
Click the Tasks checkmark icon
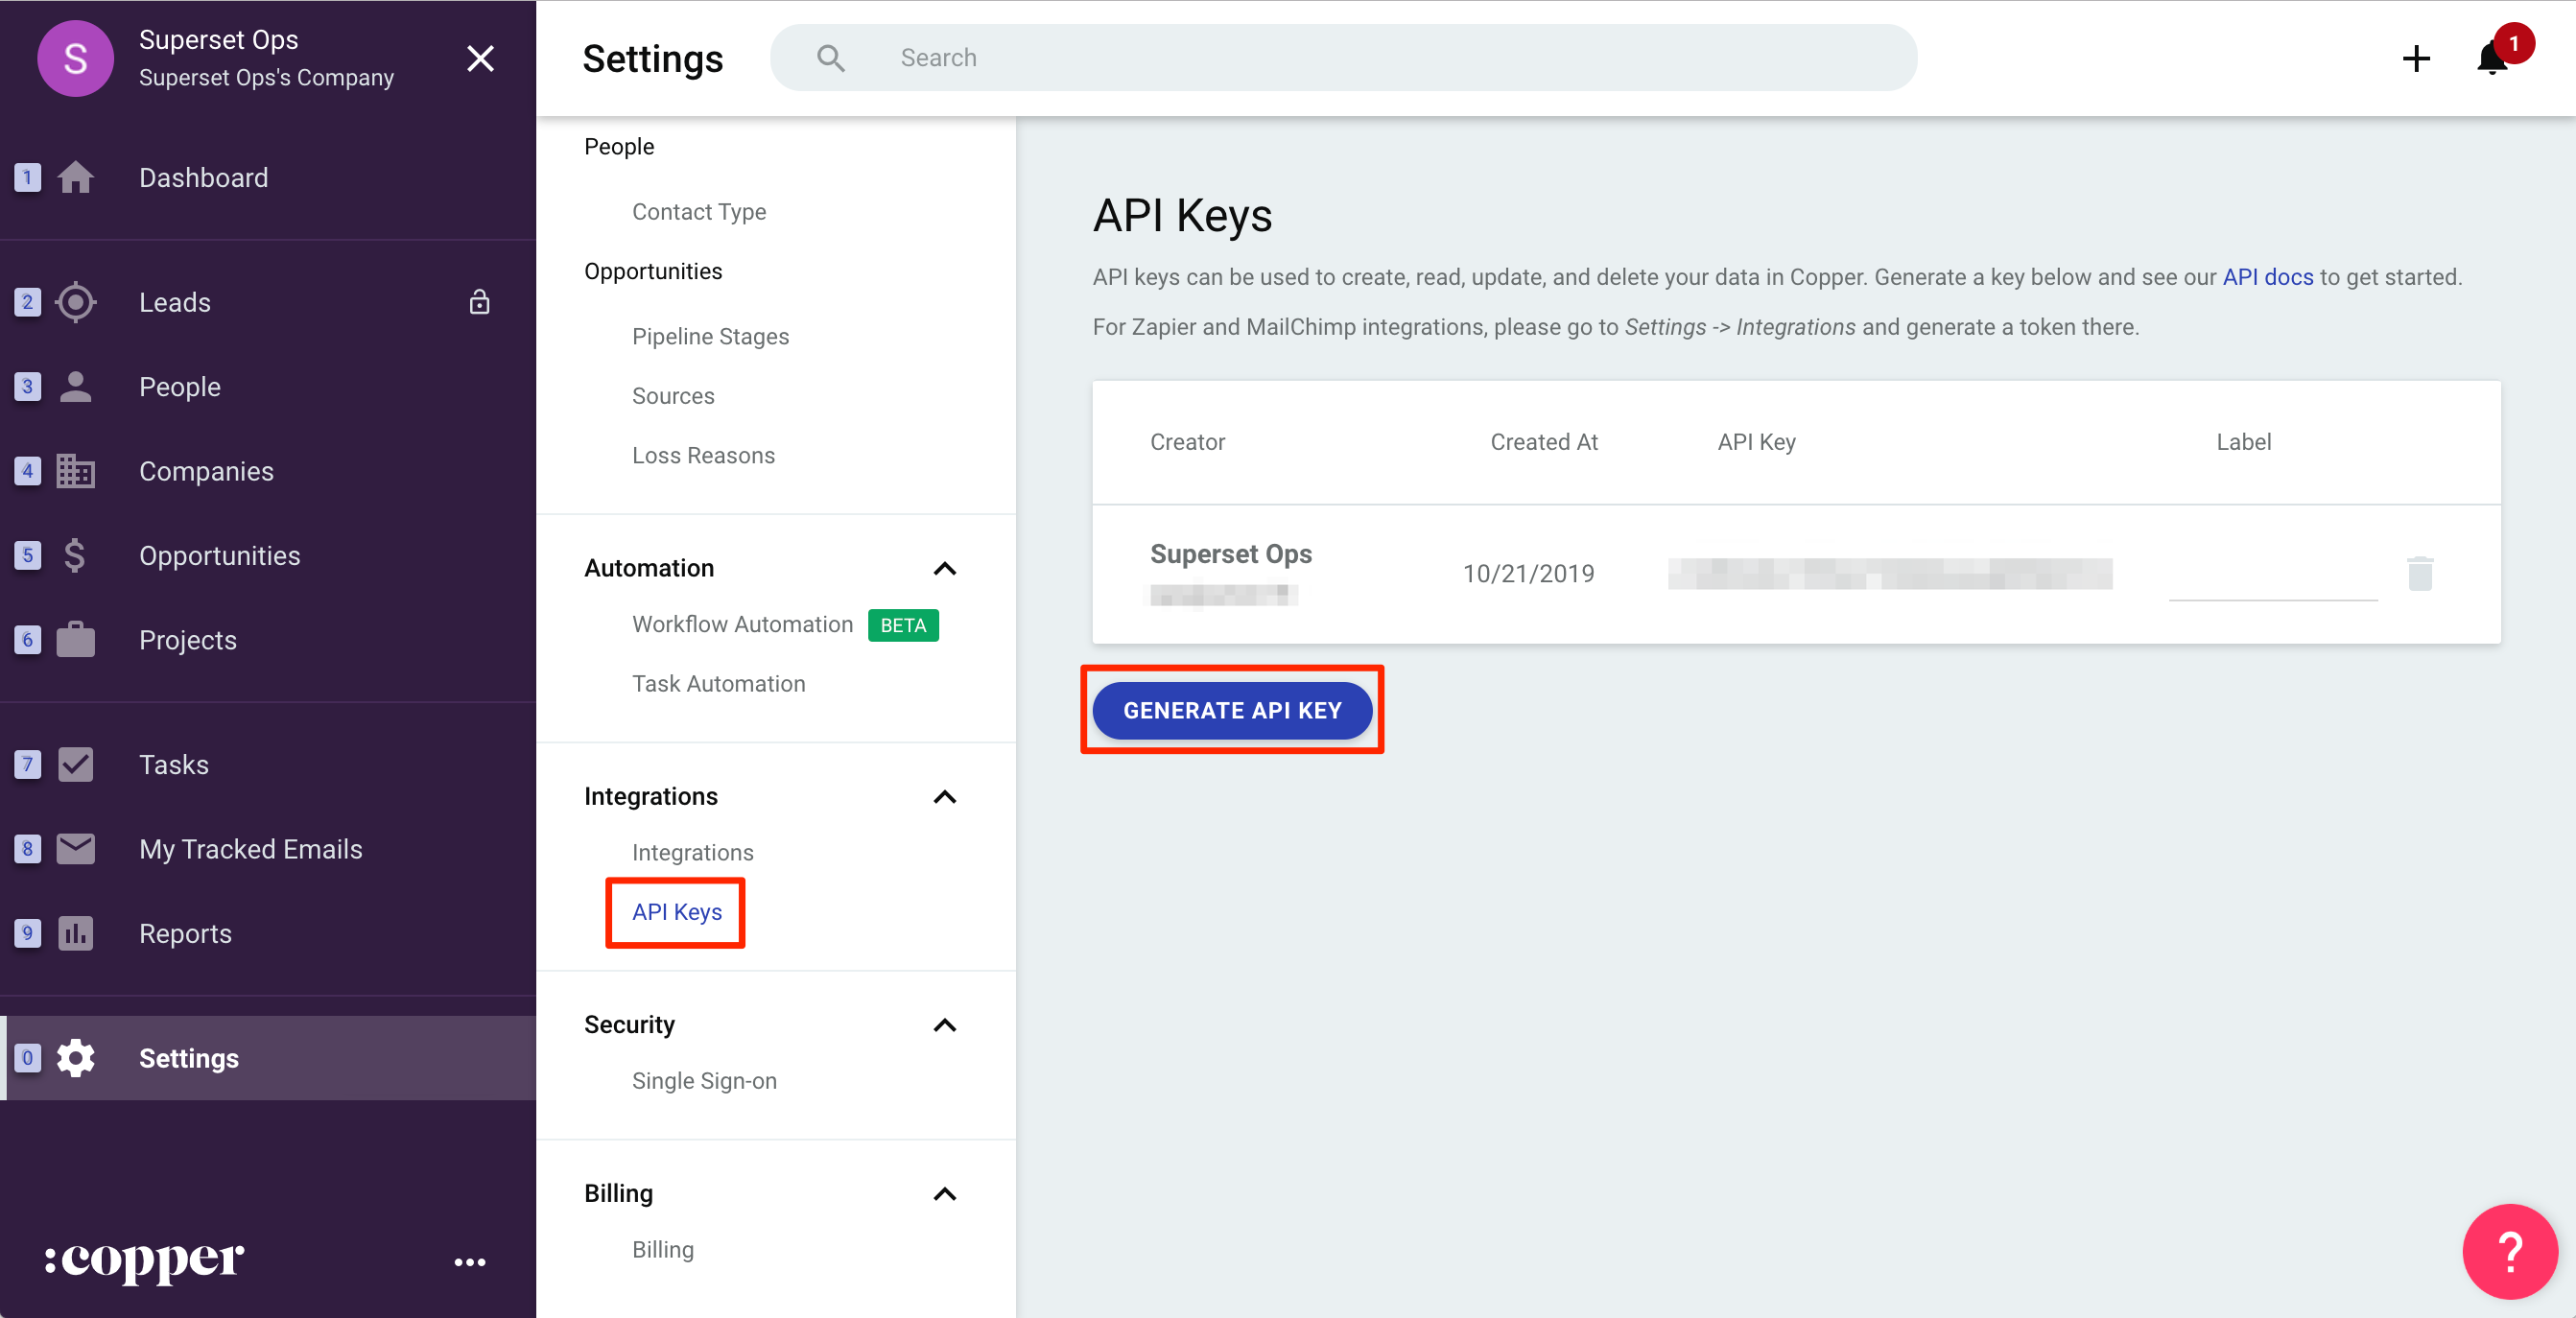(75, 765)
